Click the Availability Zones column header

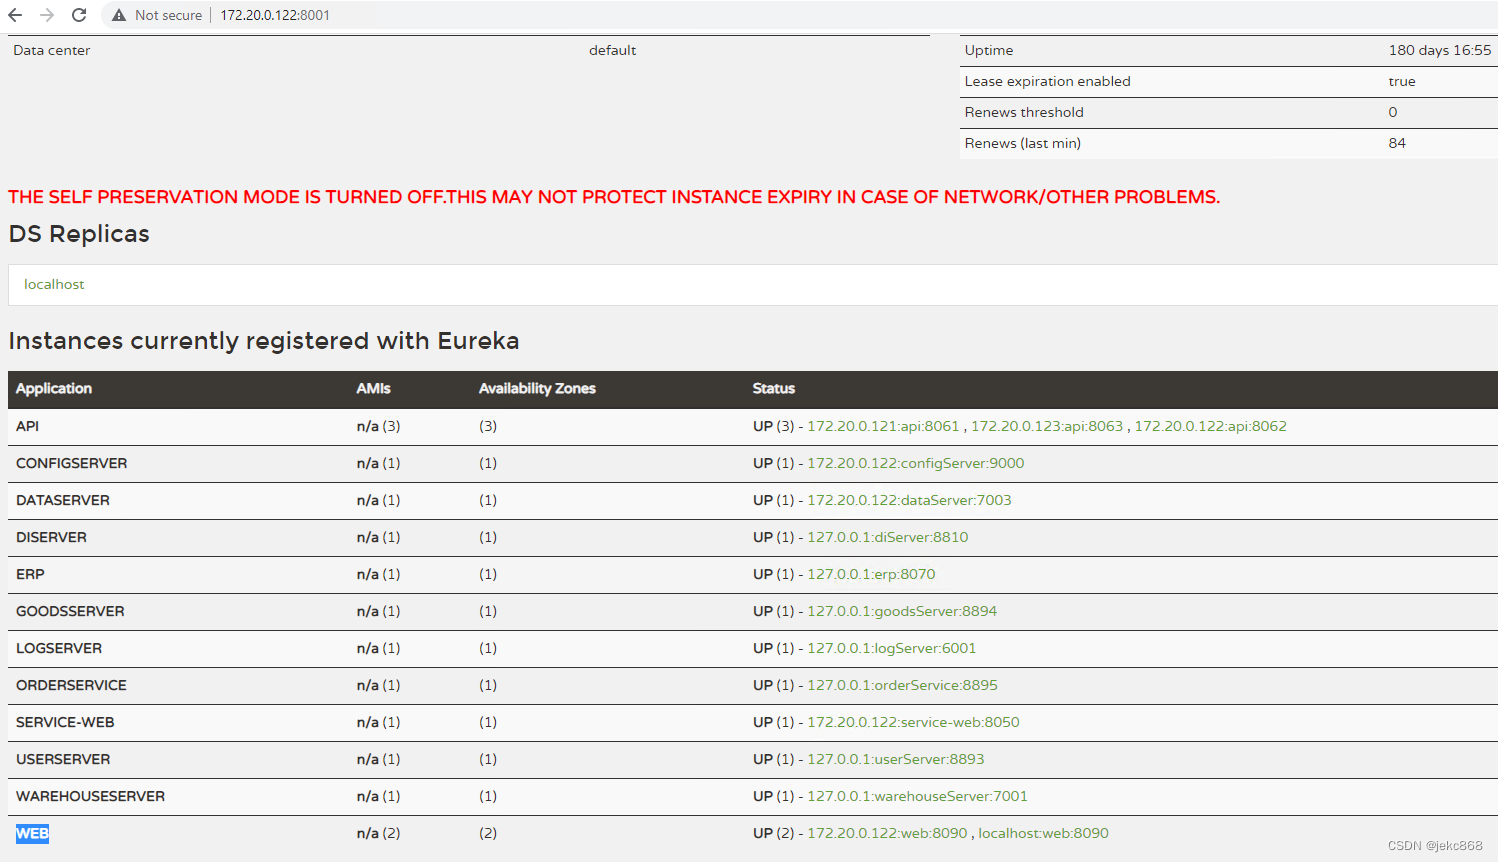coord(537,388)
